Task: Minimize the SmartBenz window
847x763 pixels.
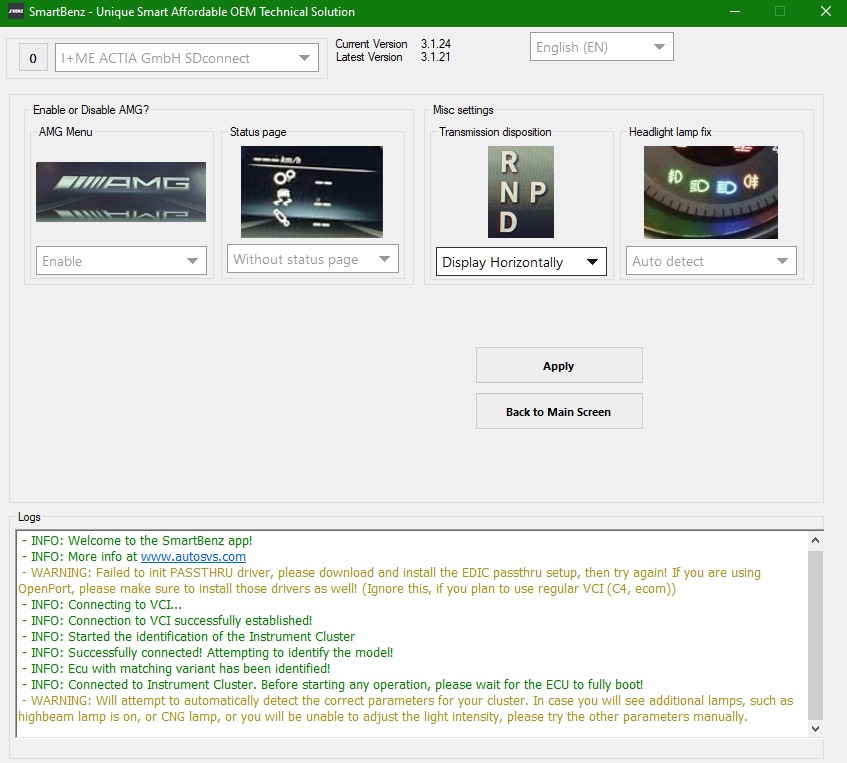Action: (735, 11)
